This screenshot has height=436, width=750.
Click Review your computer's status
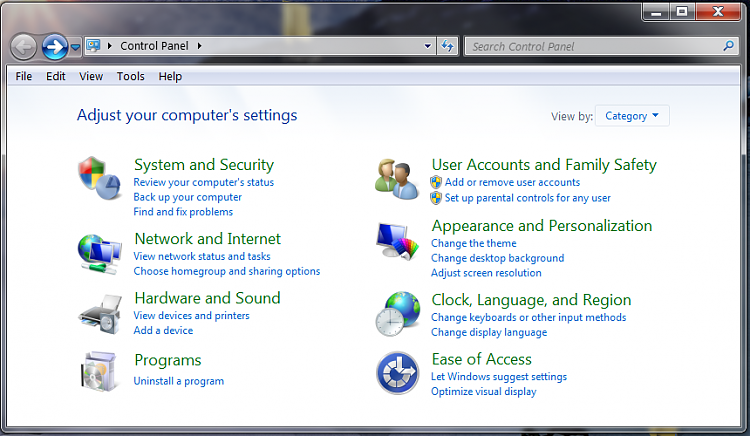click(204, 182)
